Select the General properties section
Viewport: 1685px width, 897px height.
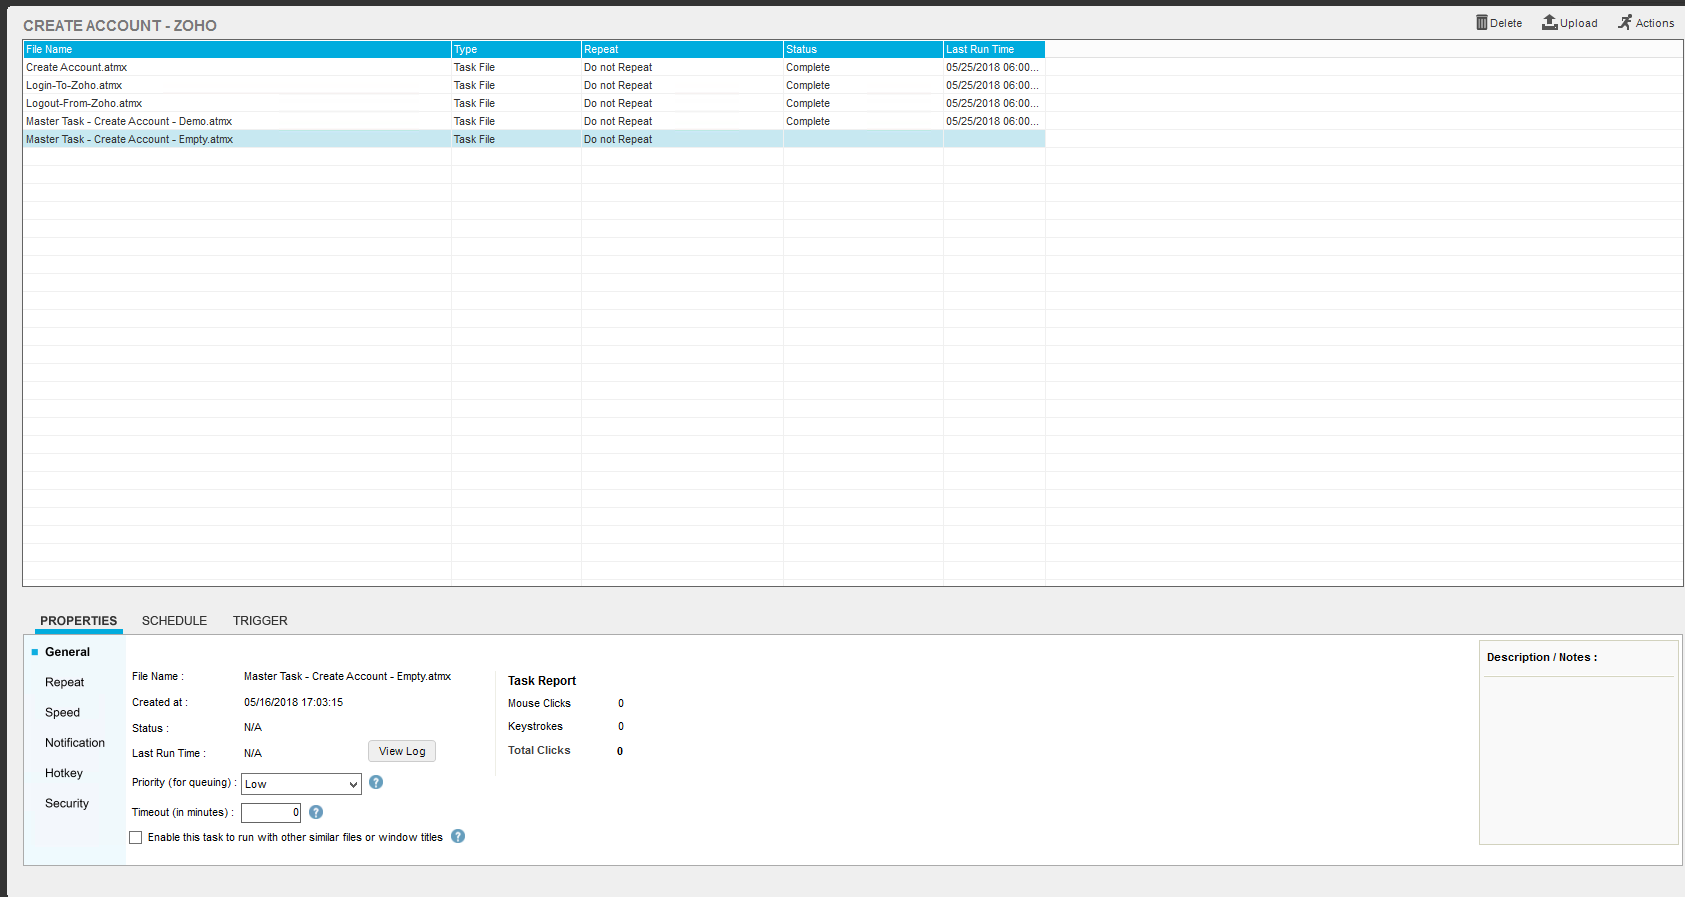[x=67, y=652]
